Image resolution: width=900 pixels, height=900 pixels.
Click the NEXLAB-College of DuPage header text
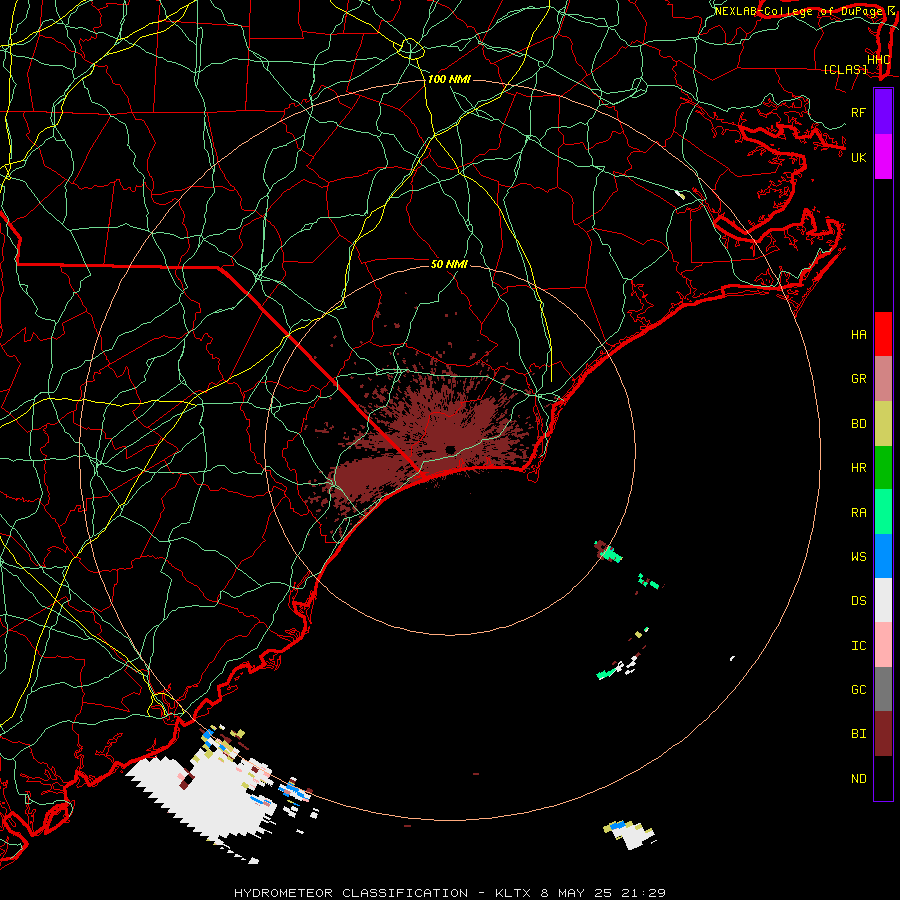click(x=798, y=11)
